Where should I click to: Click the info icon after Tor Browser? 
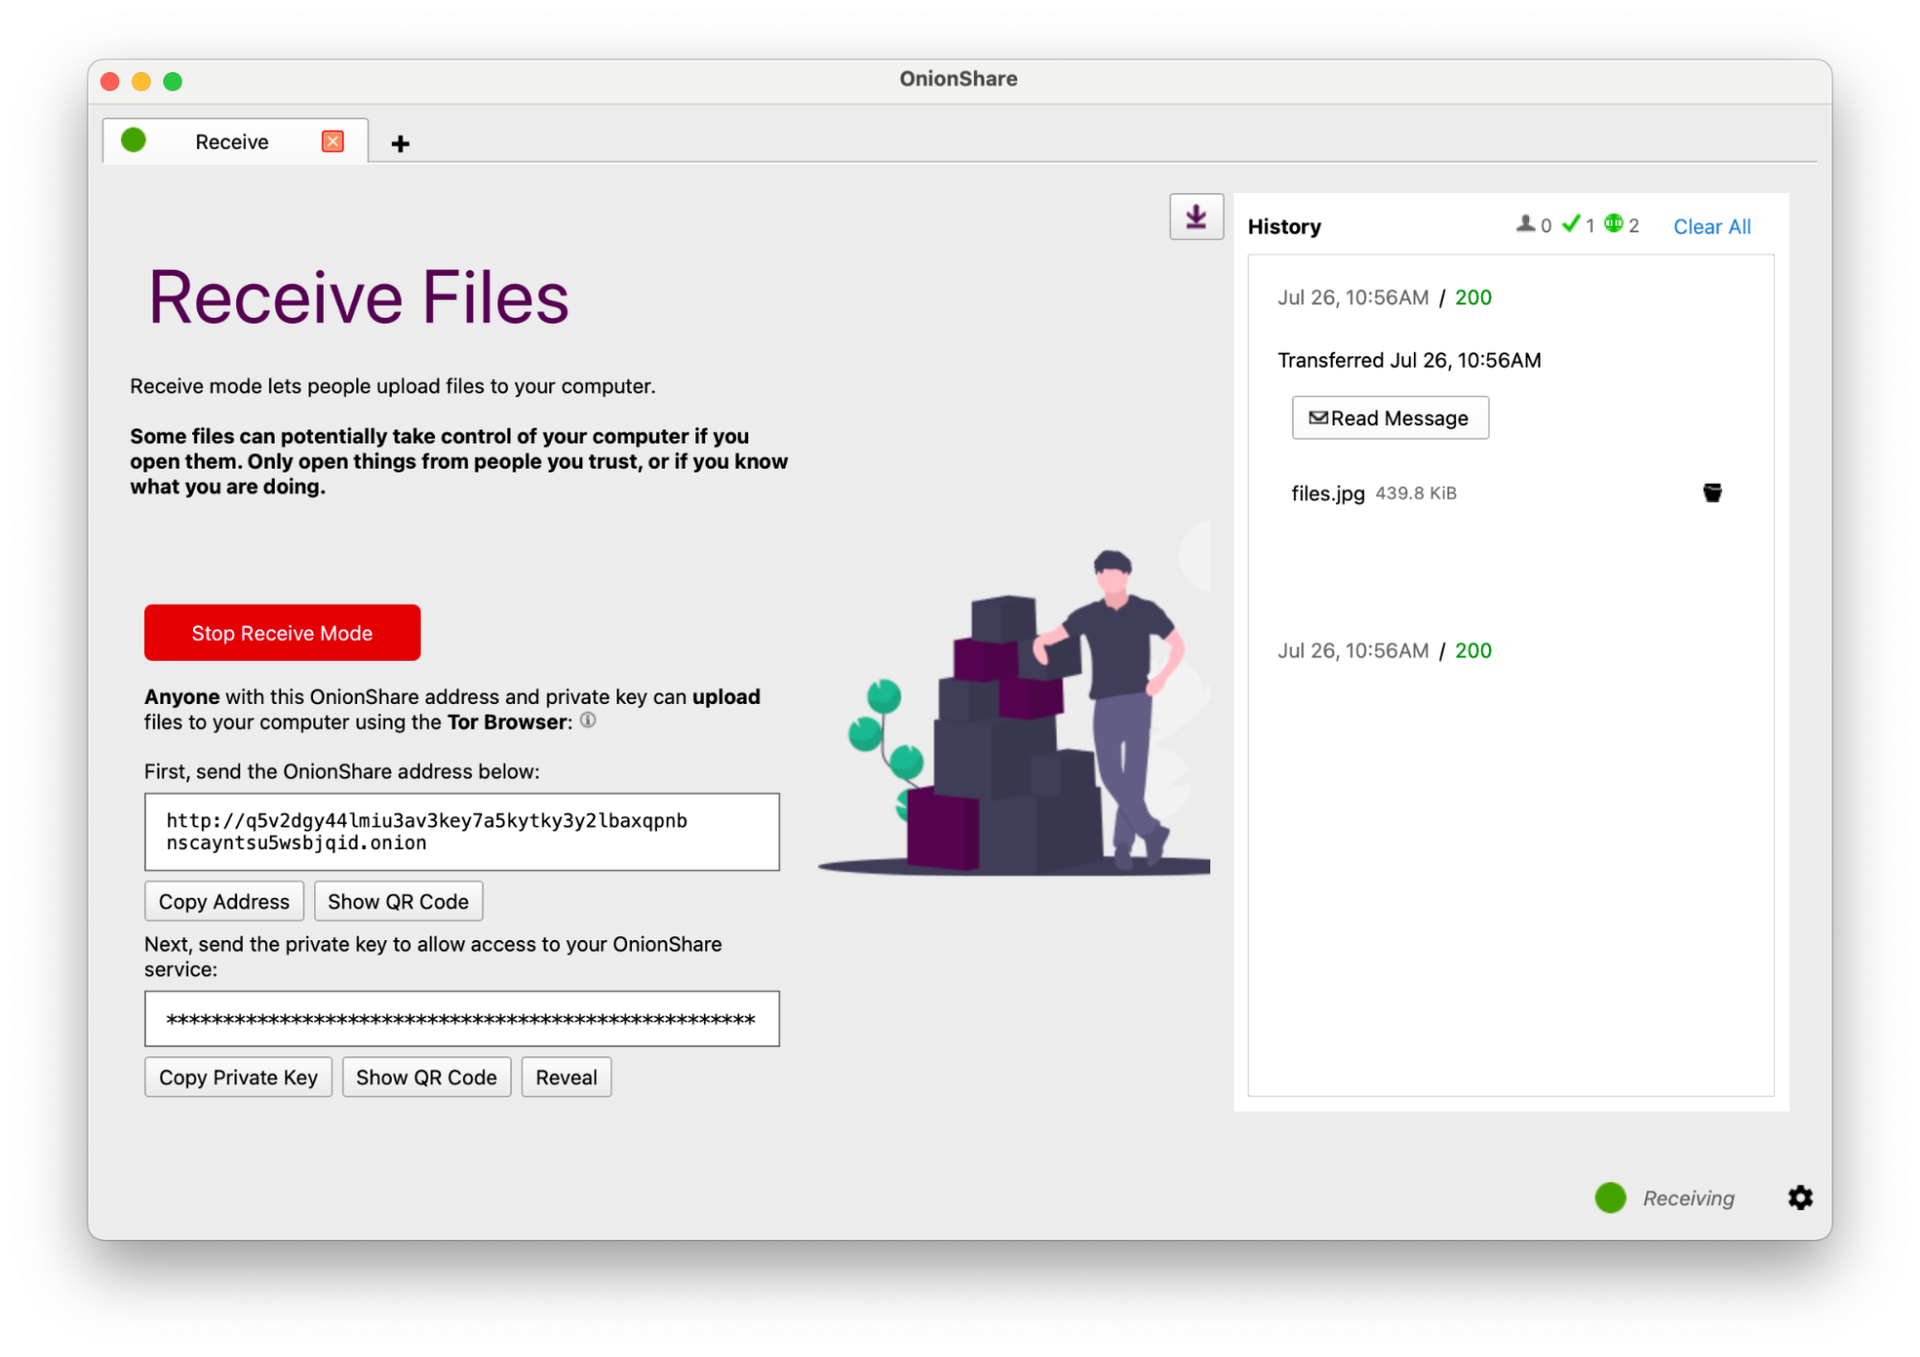coord(588,720)
